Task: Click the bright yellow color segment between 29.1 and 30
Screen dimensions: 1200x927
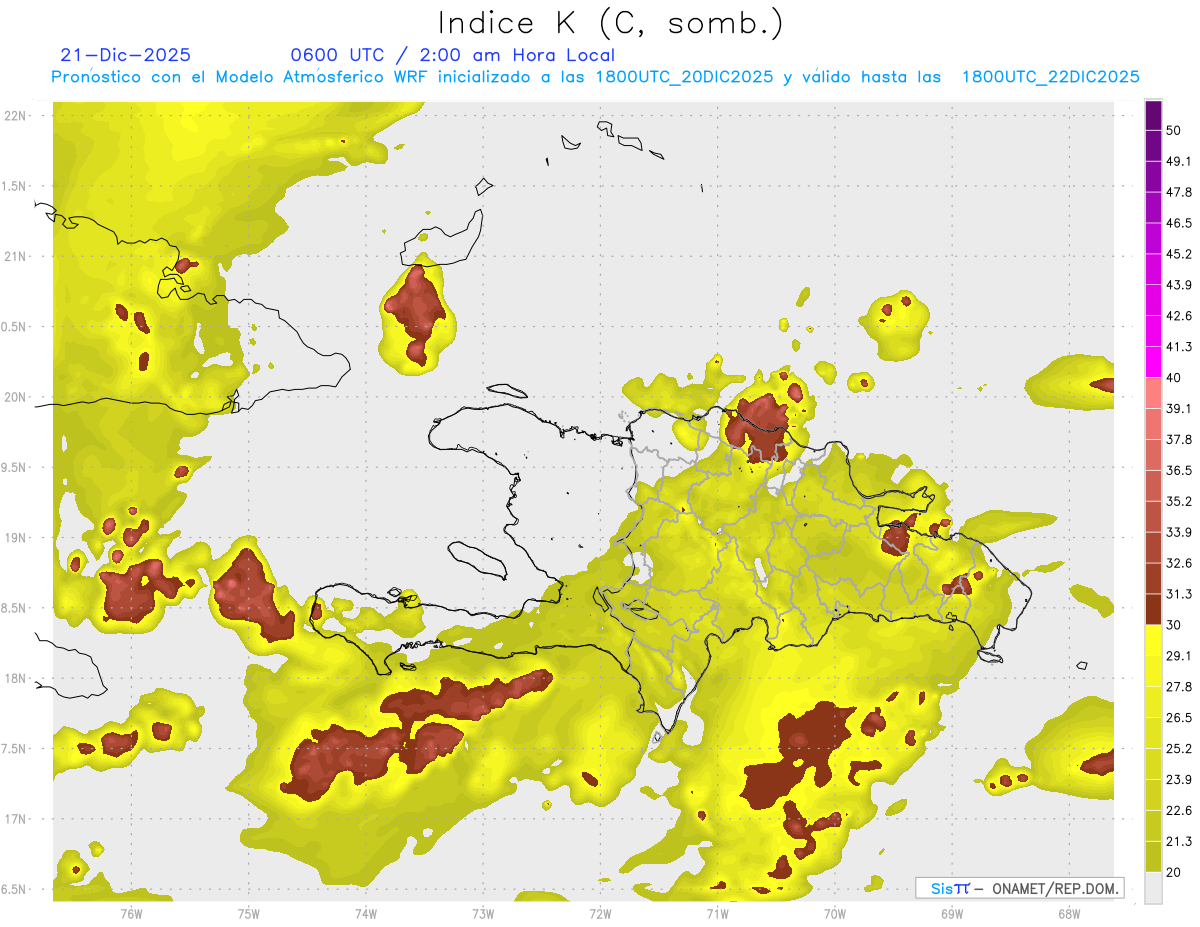Action: [x=1153, y=641]
